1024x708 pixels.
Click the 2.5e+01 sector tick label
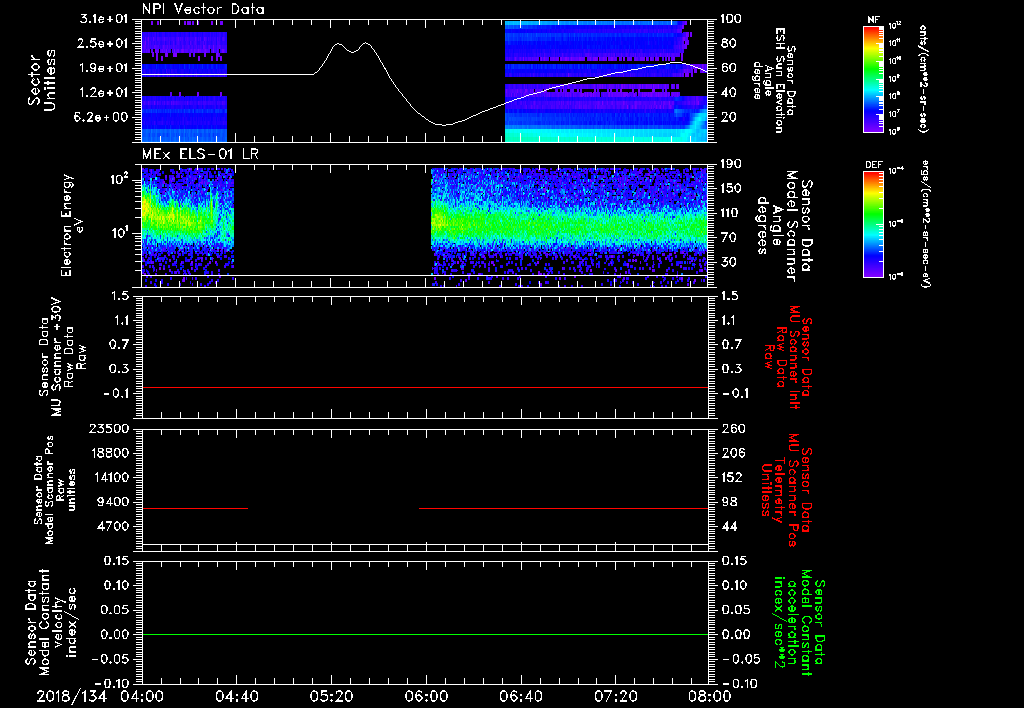104,43
